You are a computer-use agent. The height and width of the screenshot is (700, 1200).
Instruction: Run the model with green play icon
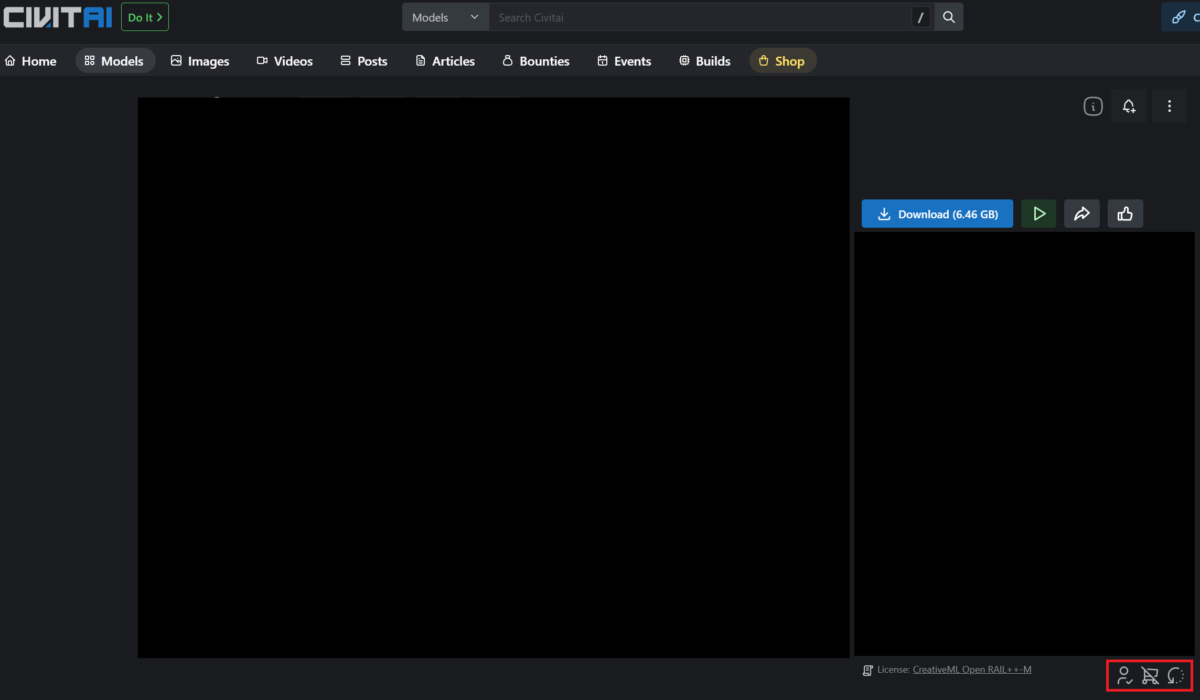point(1038,213)
